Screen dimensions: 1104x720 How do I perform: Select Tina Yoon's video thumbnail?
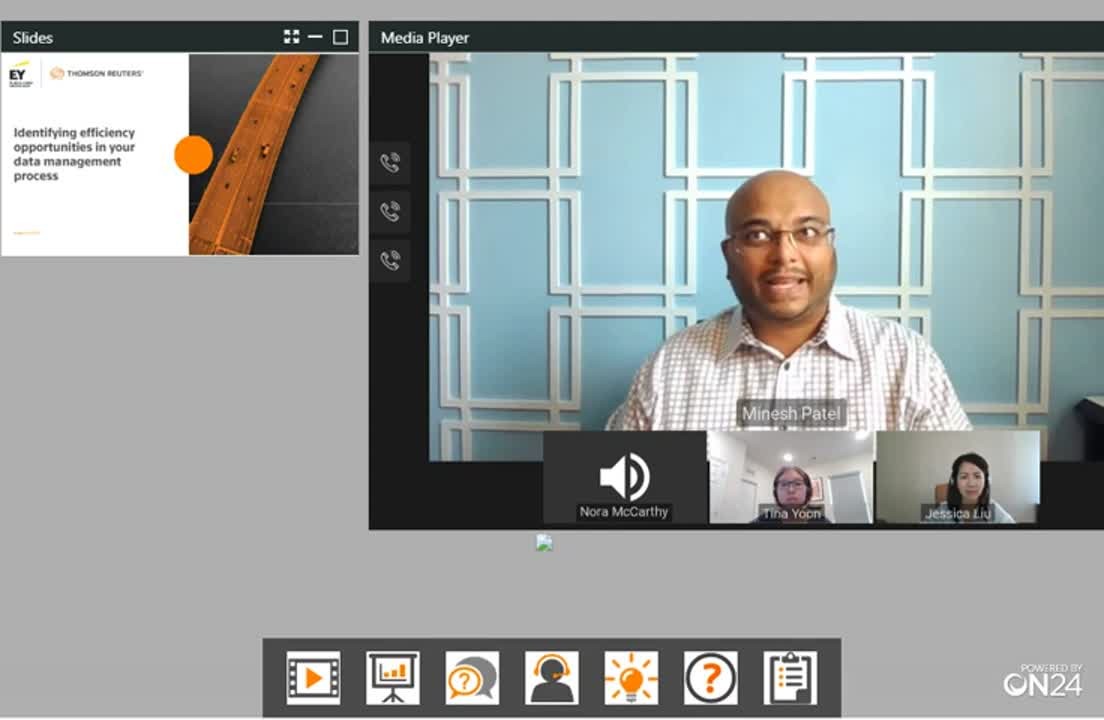(x=791, y=478)
